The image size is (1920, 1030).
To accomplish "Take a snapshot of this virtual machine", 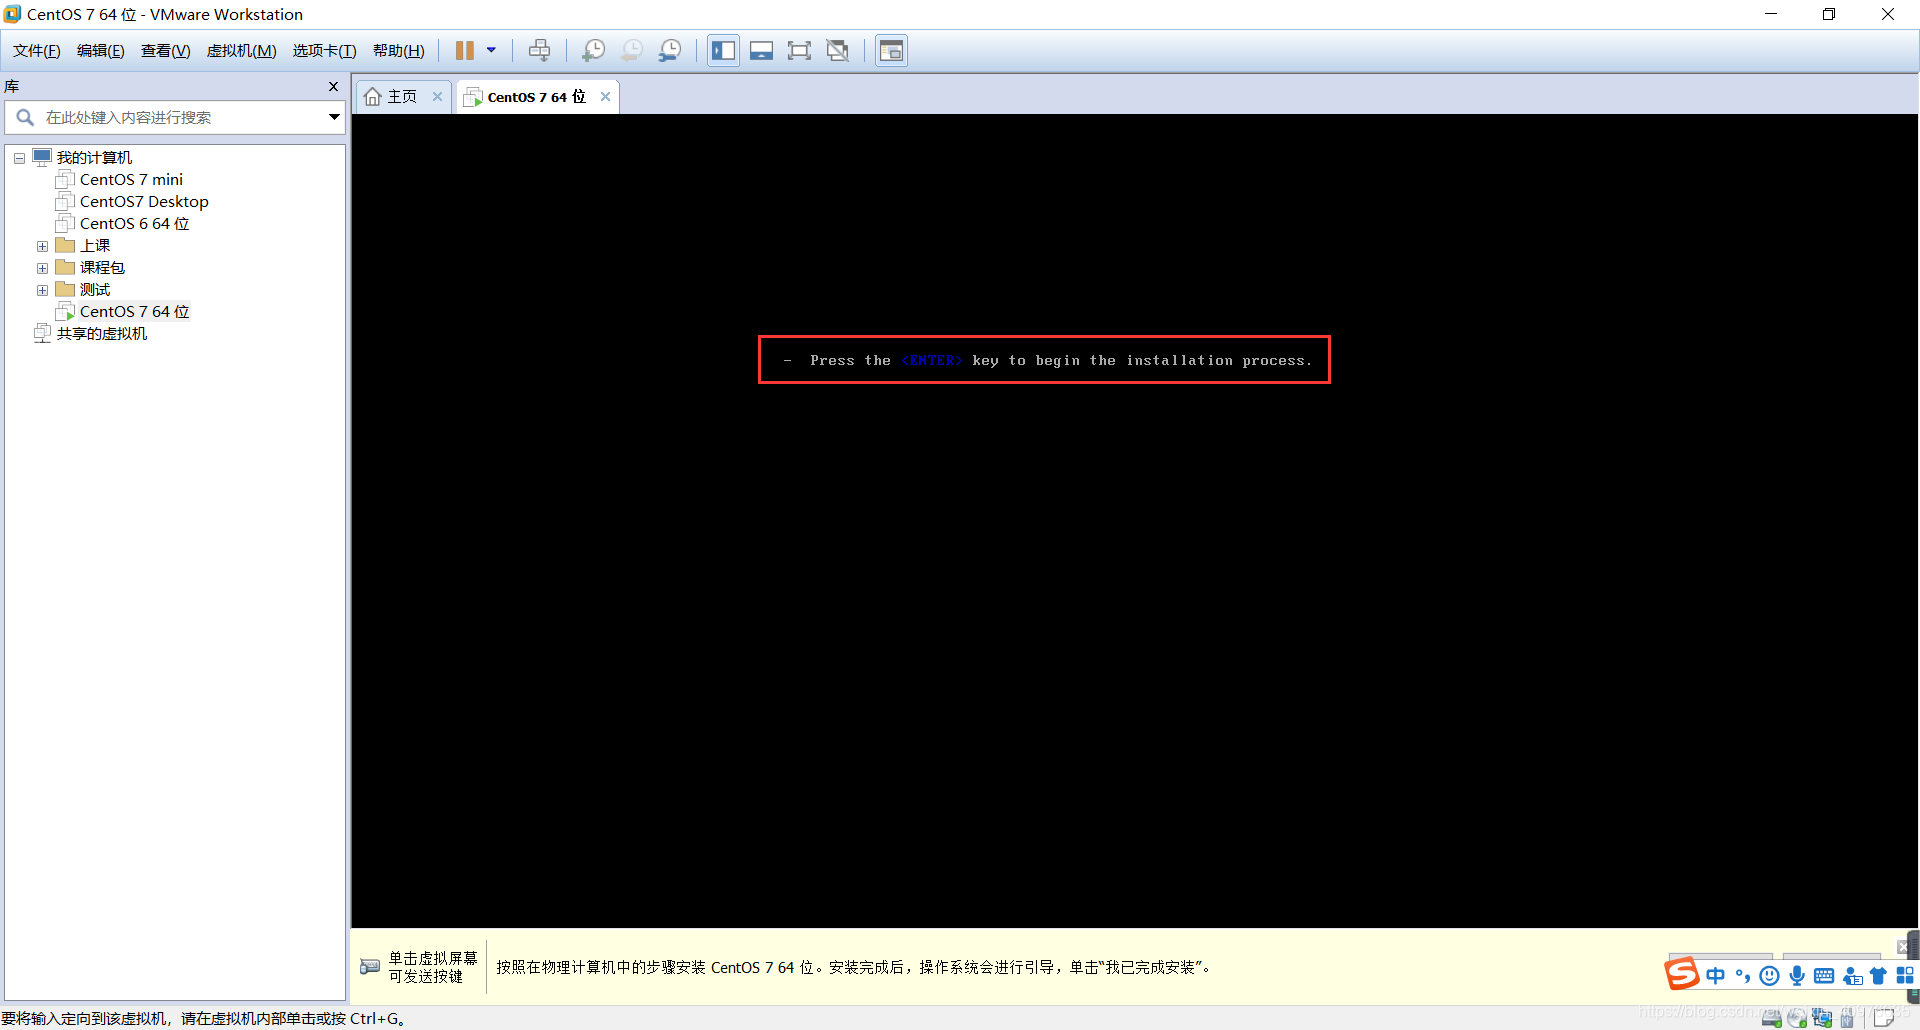I will [x=594, y=50].
